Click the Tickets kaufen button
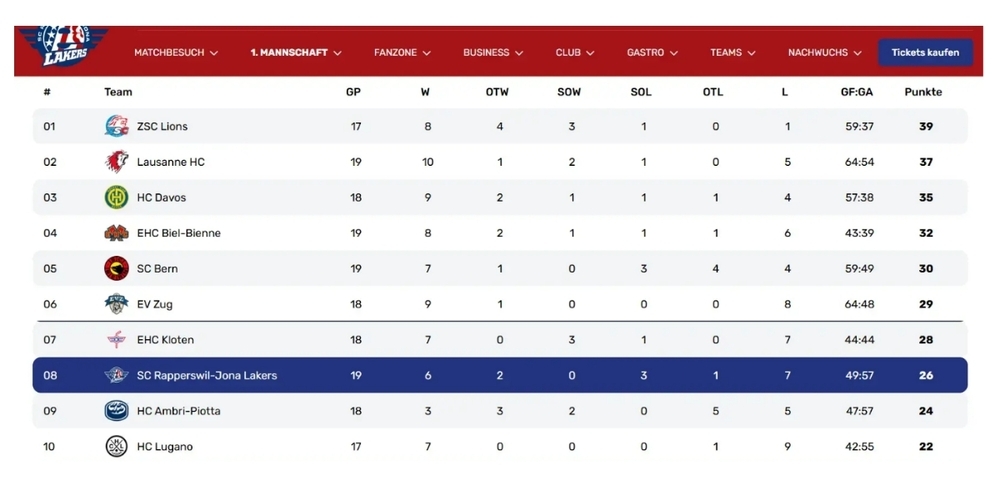This screenshot has height=500, width=1000. coord(925,52)
